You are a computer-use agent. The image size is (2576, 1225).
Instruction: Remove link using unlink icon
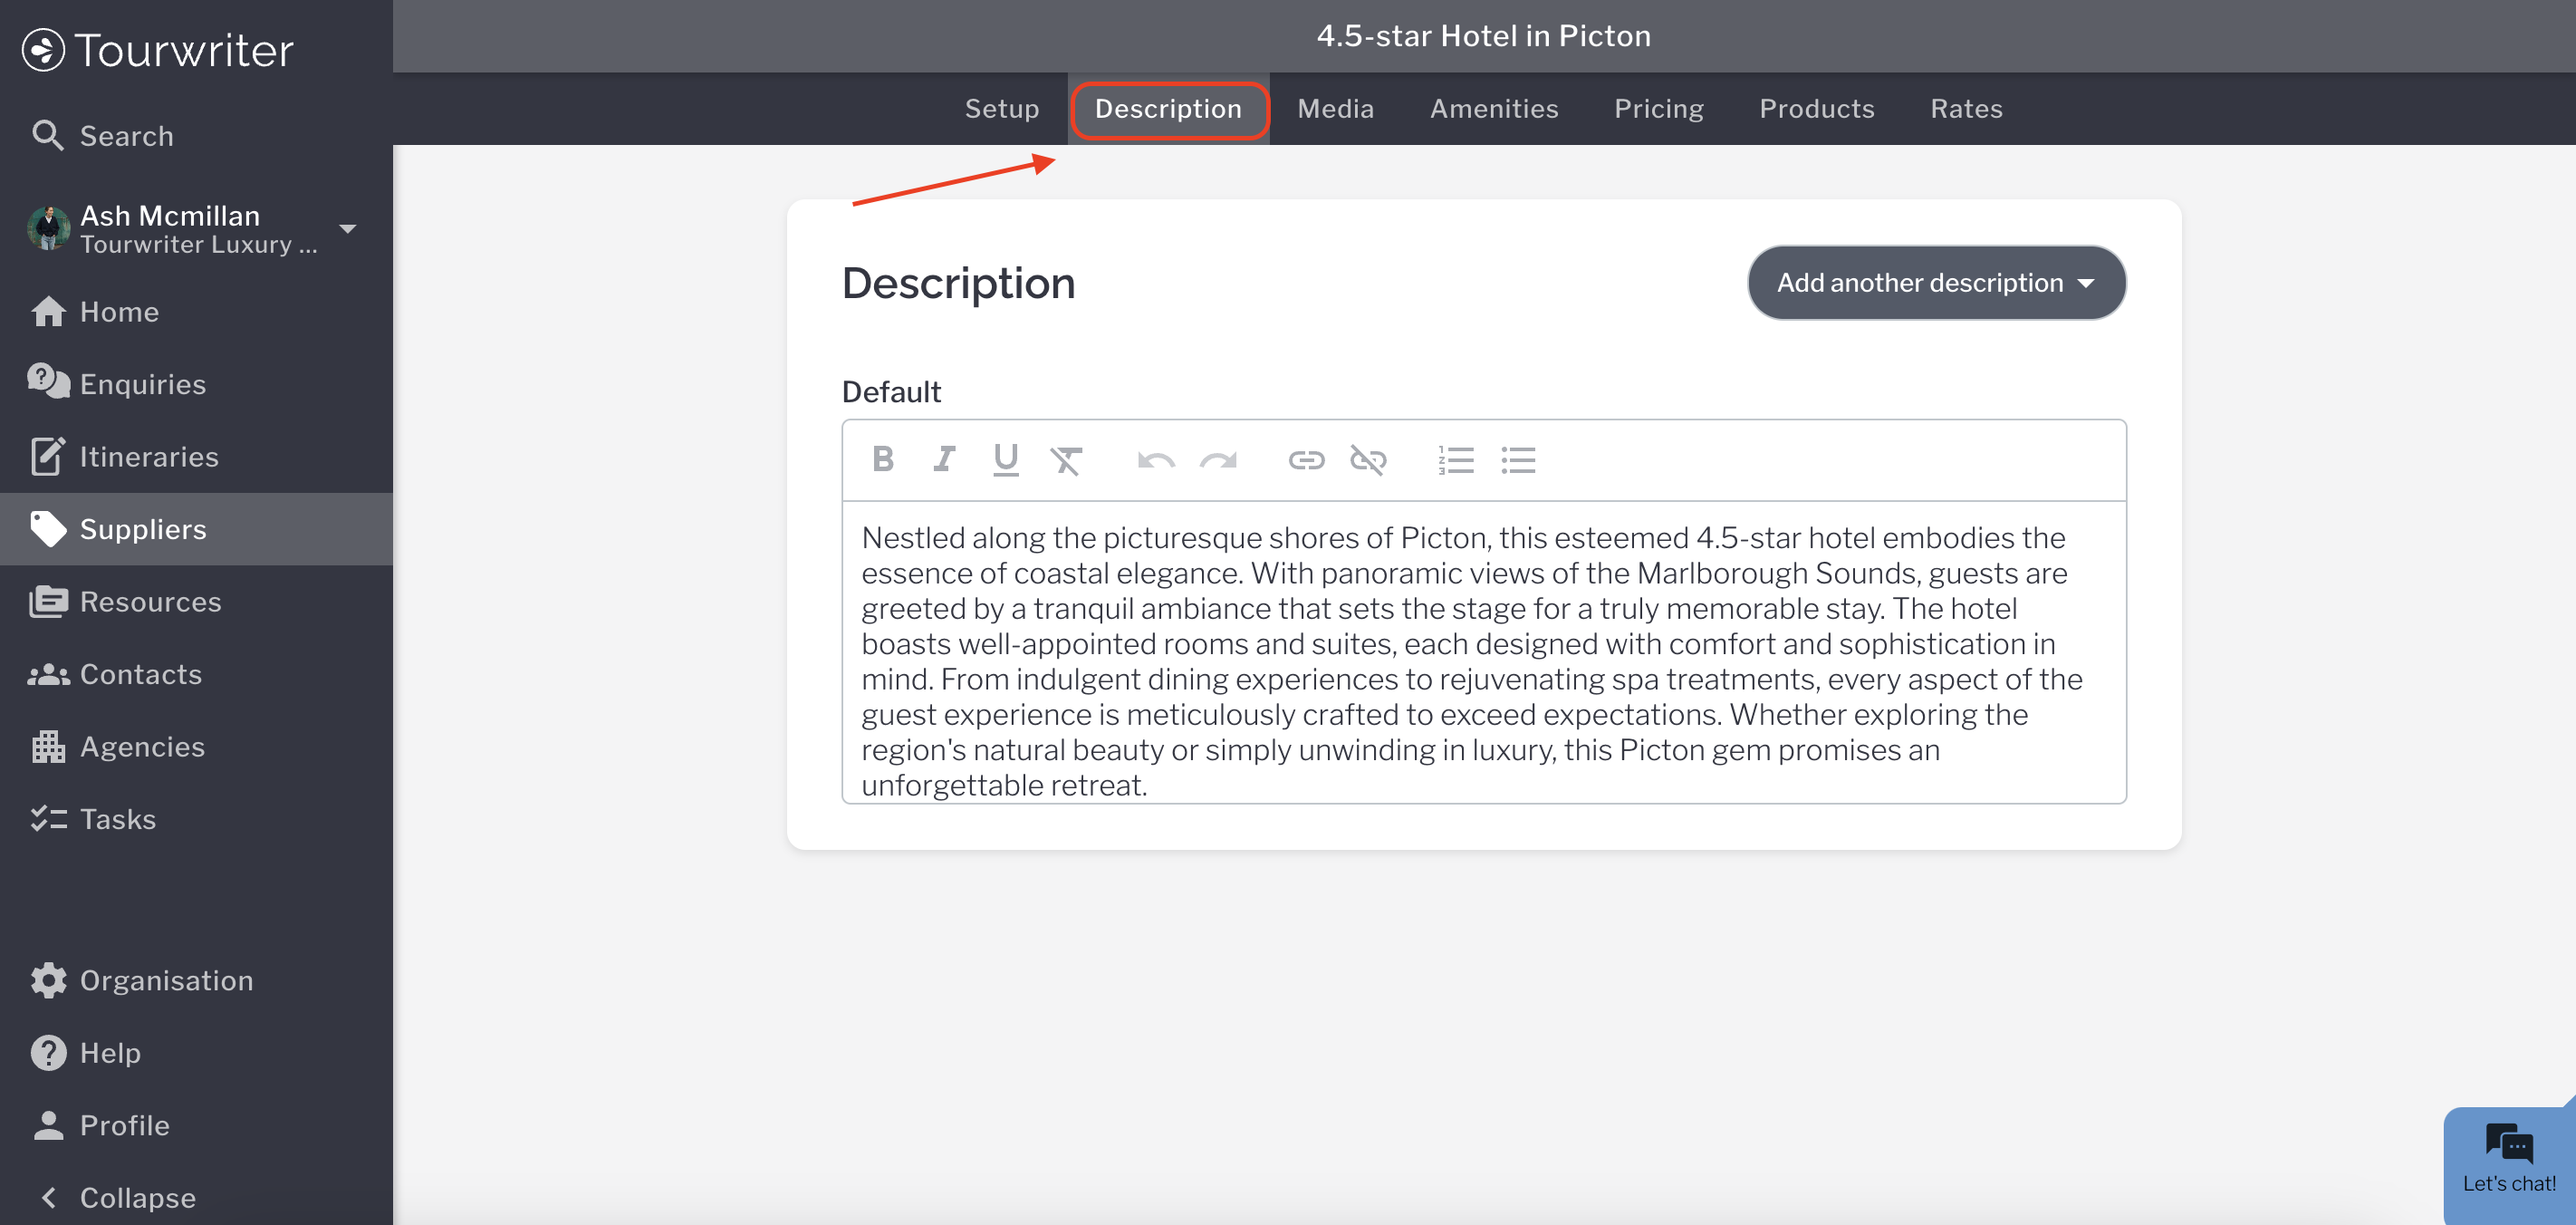point(1368,460)
